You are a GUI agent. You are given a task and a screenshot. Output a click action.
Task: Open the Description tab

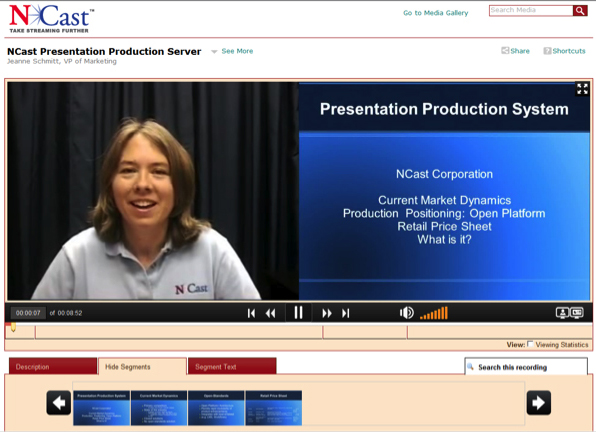click(x=53, y=366)
